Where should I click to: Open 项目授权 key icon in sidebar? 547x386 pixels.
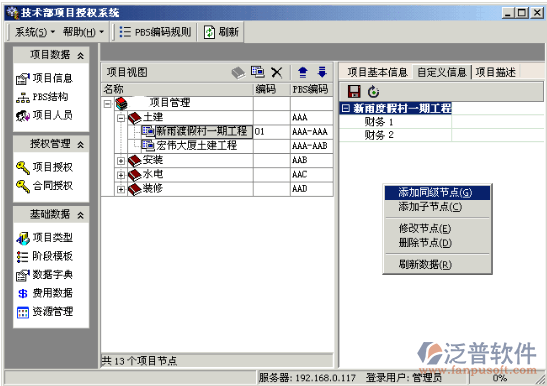click(23, 168)
